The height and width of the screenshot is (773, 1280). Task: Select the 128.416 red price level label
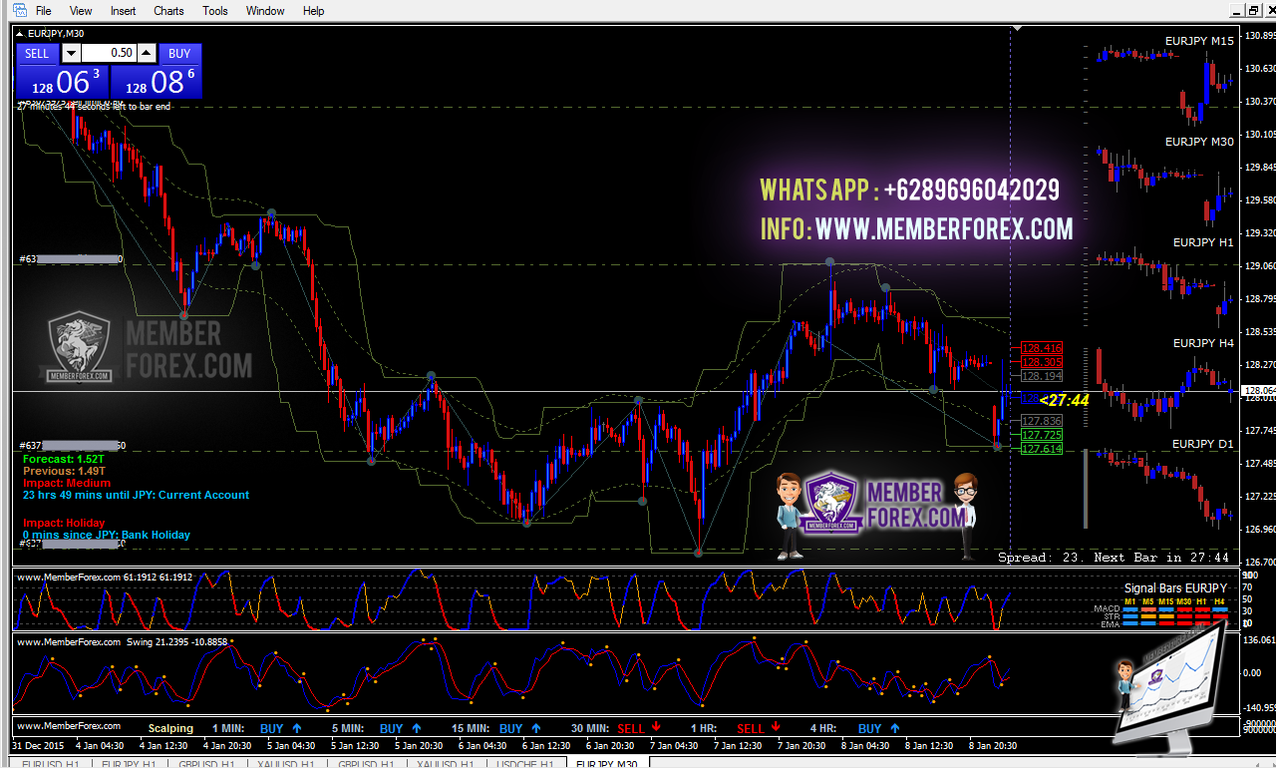coord(1042,348)
